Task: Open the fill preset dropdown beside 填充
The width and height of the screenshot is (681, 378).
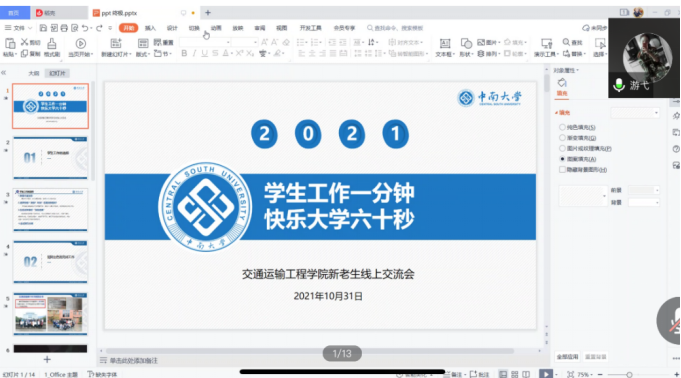Action: [635, 113]
